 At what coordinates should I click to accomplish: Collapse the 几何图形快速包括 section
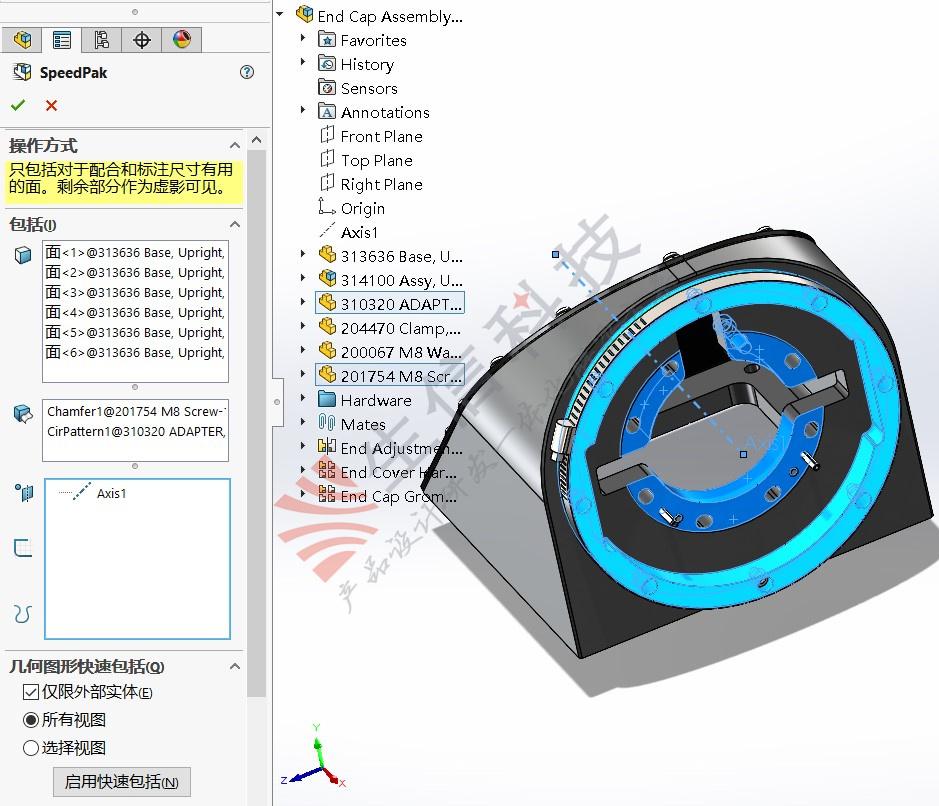tap(235, 666)
